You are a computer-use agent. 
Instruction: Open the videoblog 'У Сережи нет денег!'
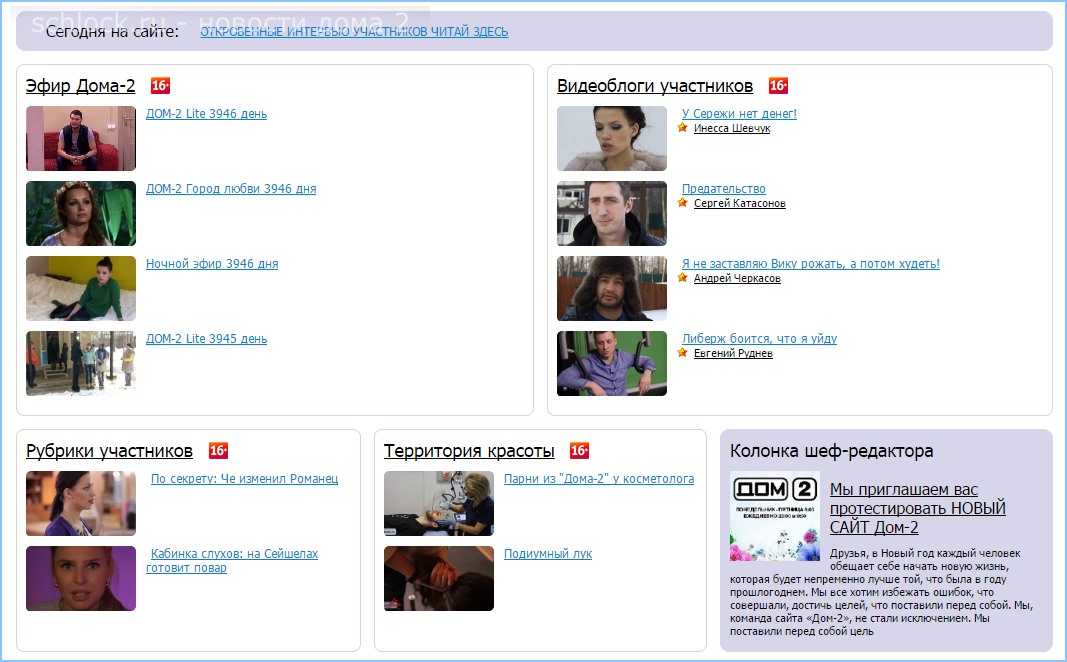[739, 114]
